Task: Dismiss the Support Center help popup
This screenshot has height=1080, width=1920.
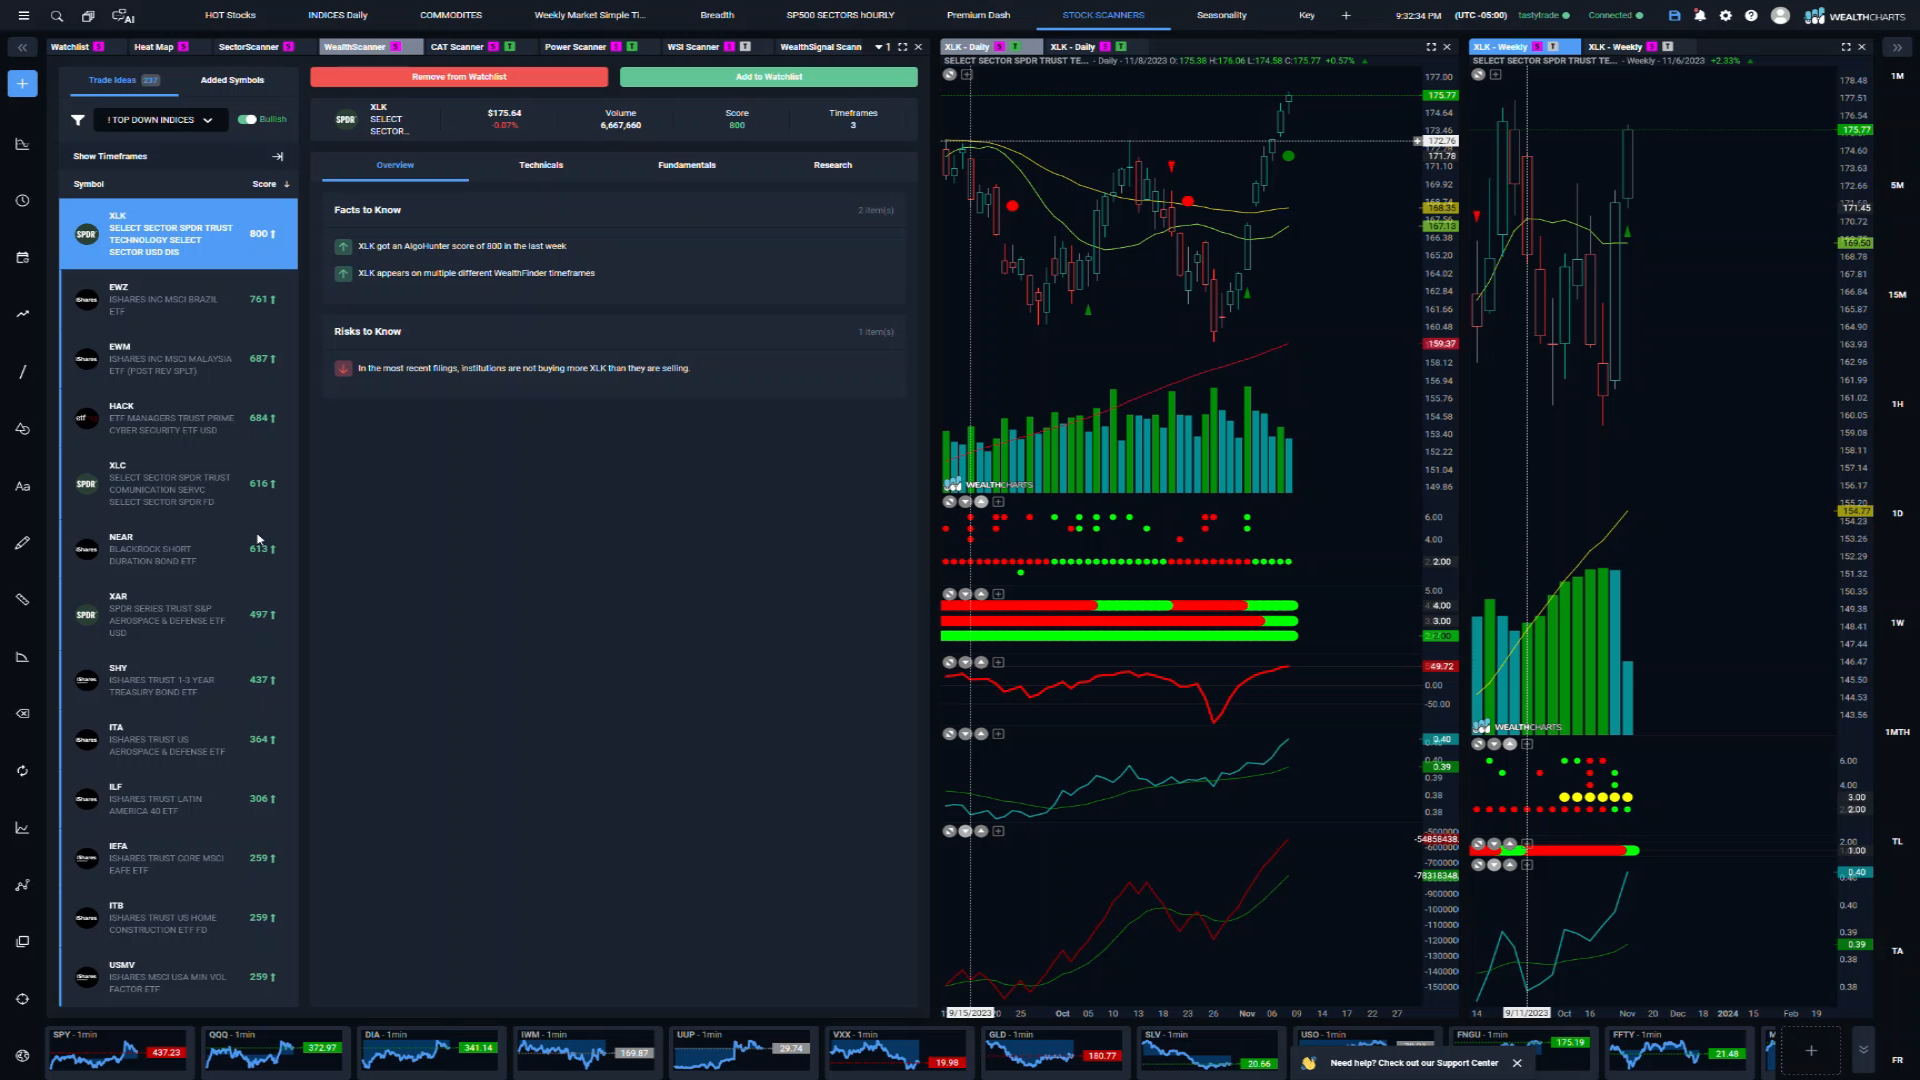Action: pyautogui.click(x=1517, y=1063)
